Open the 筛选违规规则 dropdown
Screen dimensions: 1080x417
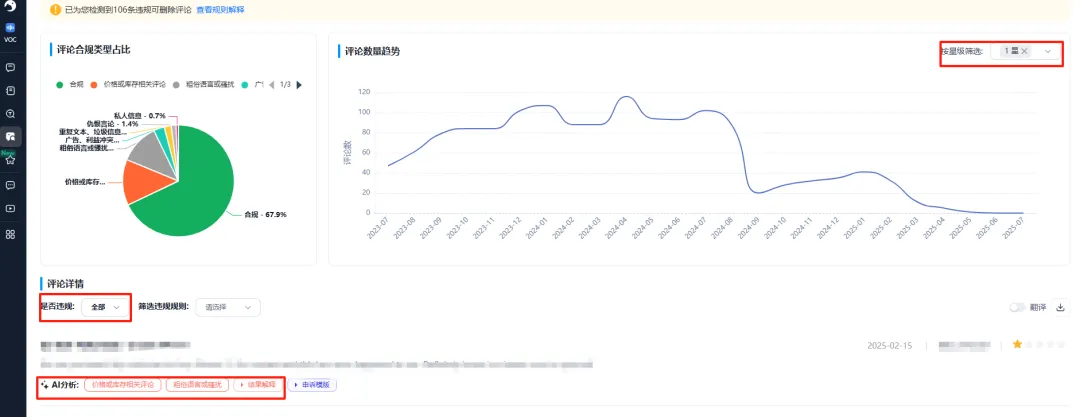pyautogui.click(x=227, y=307)
